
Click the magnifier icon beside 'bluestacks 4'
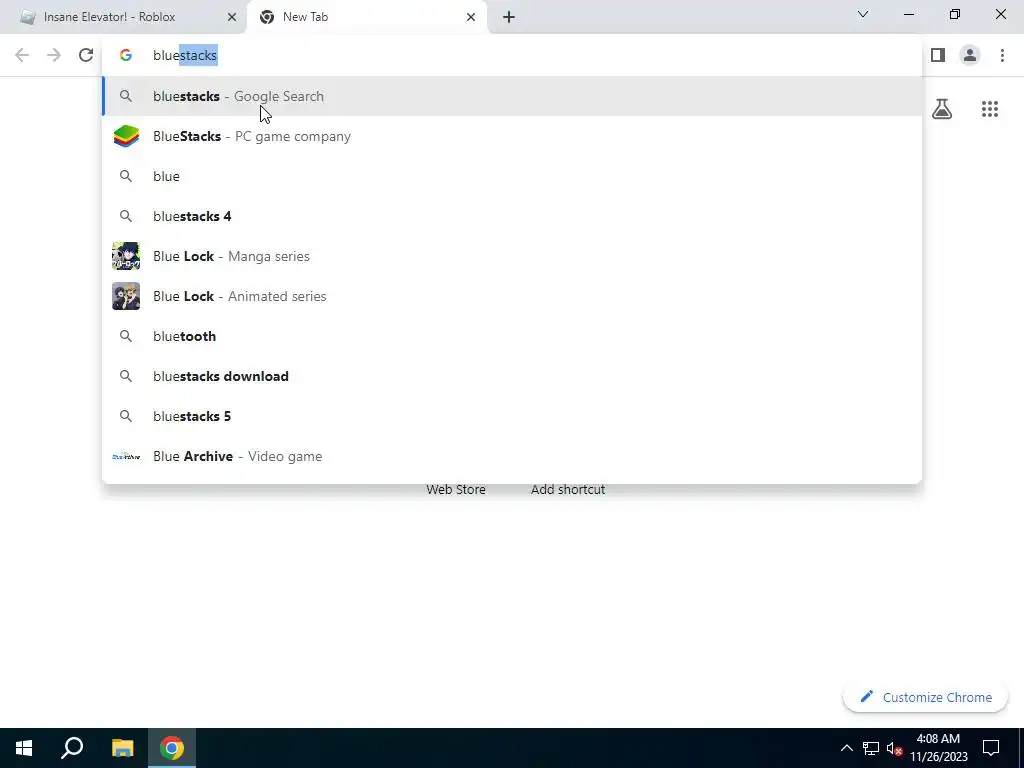pos(125,216)
